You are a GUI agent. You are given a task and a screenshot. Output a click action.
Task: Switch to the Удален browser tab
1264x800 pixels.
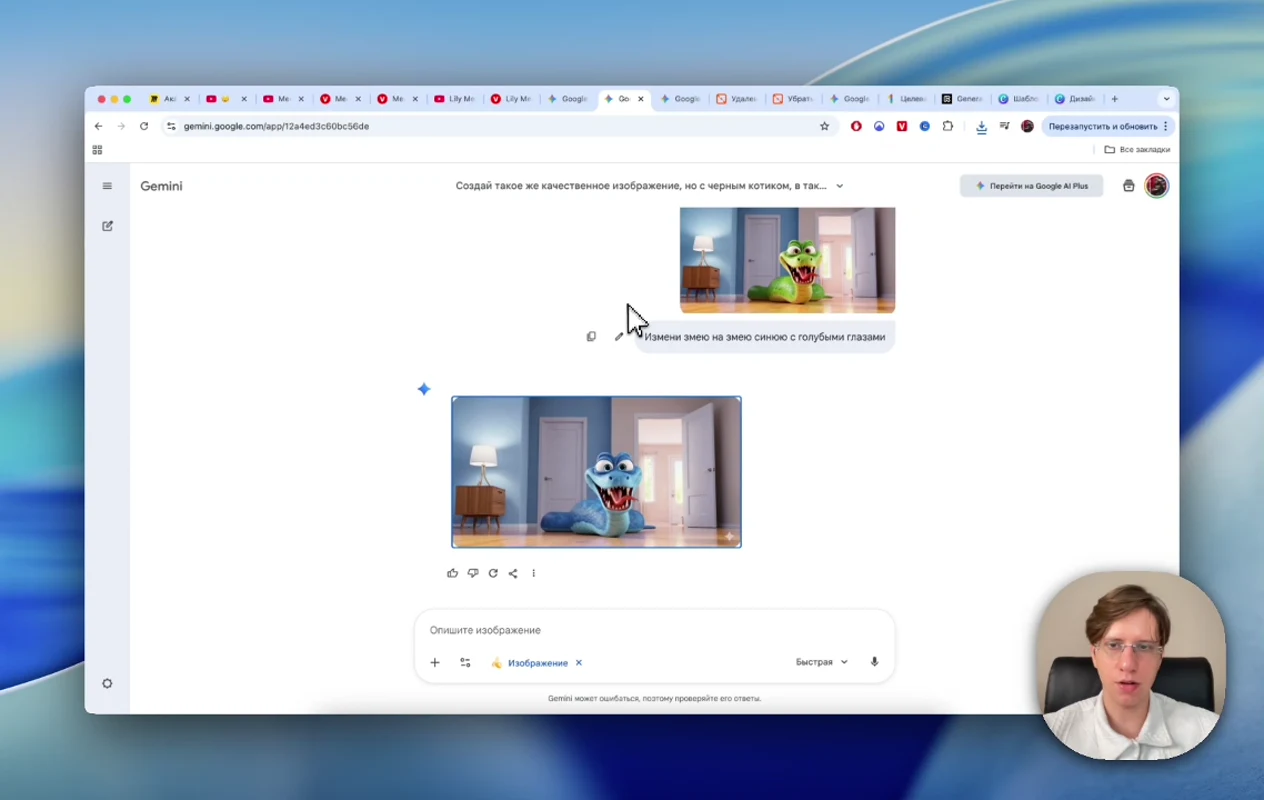click(736, 99)
